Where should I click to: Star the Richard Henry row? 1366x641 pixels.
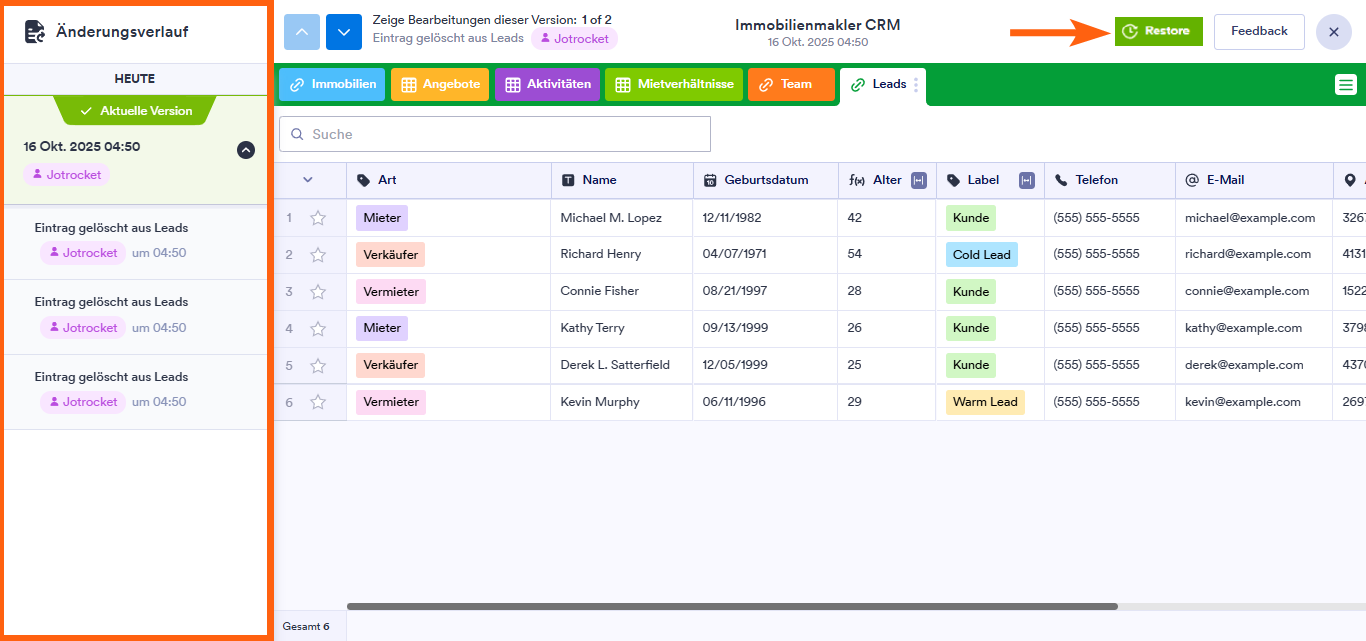[x=318, y=255]
